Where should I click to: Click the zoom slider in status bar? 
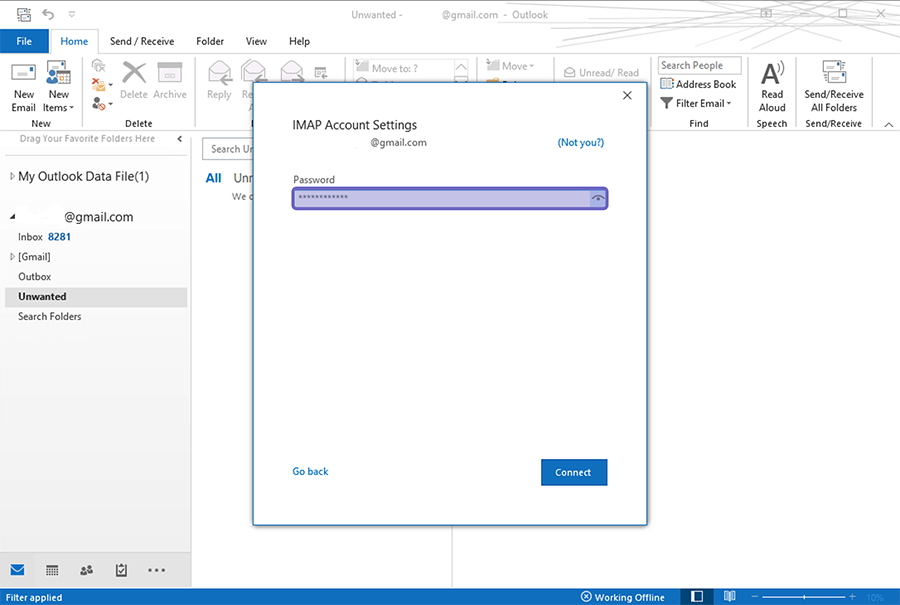(x=804, y=597)
